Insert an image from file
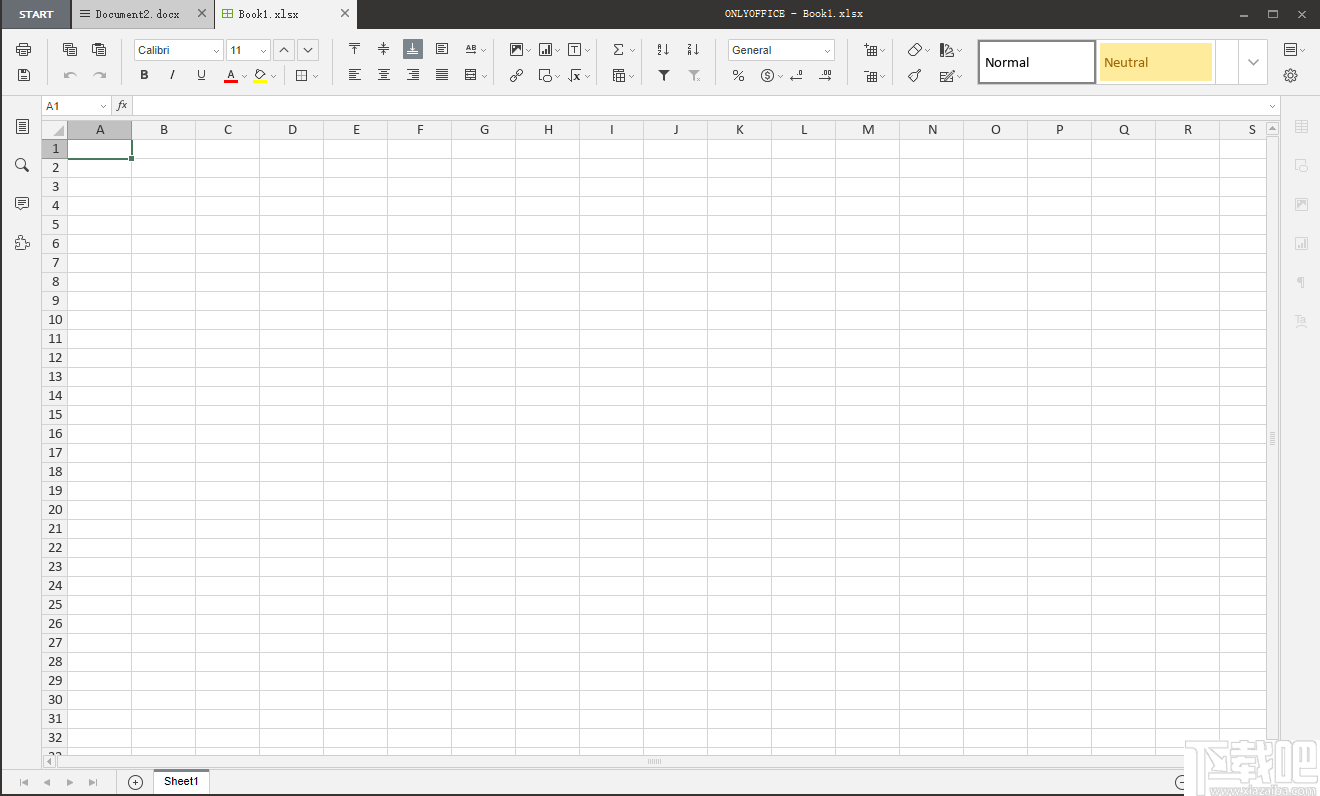Image resolution: width=1320 pixels, height=796 pixels. (x=517, y=49)
